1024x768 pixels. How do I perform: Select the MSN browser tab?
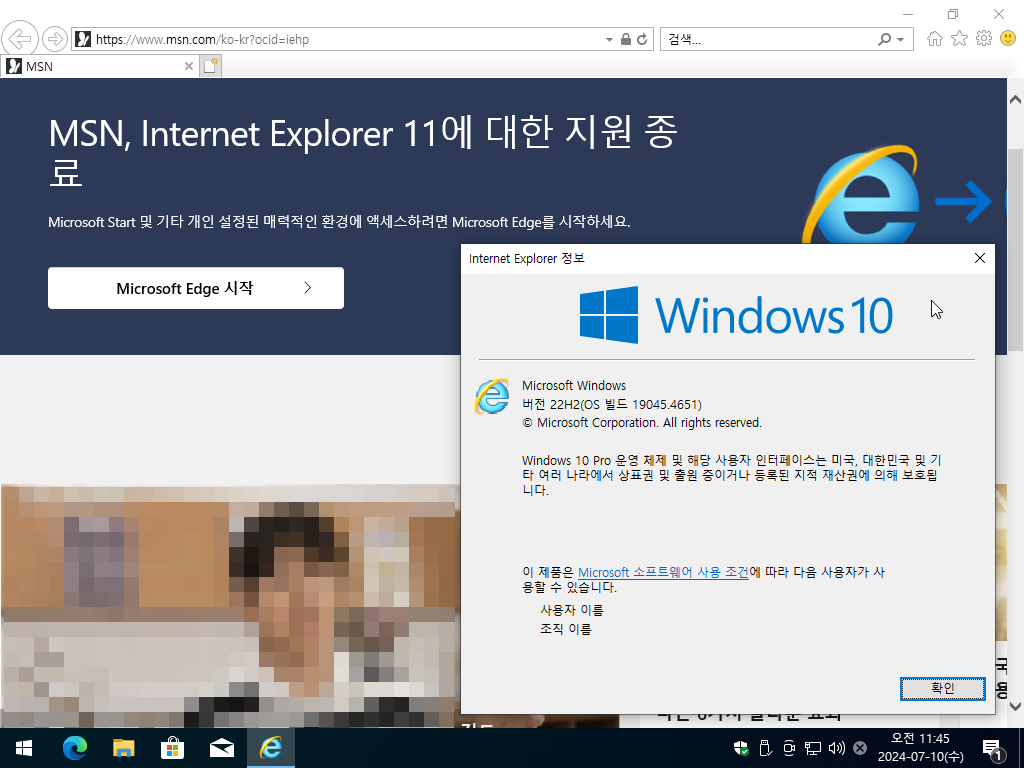point(99,66)
